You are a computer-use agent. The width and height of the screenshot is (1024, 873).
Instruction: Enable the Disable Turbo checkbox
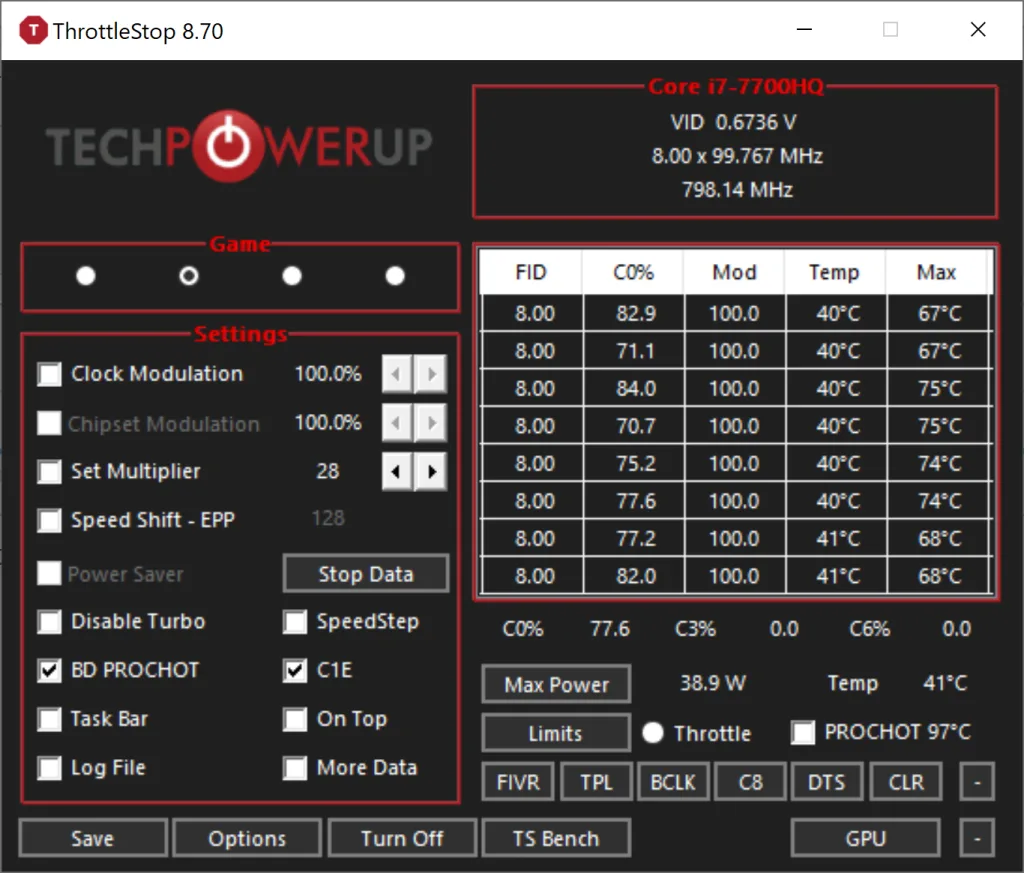49,622
